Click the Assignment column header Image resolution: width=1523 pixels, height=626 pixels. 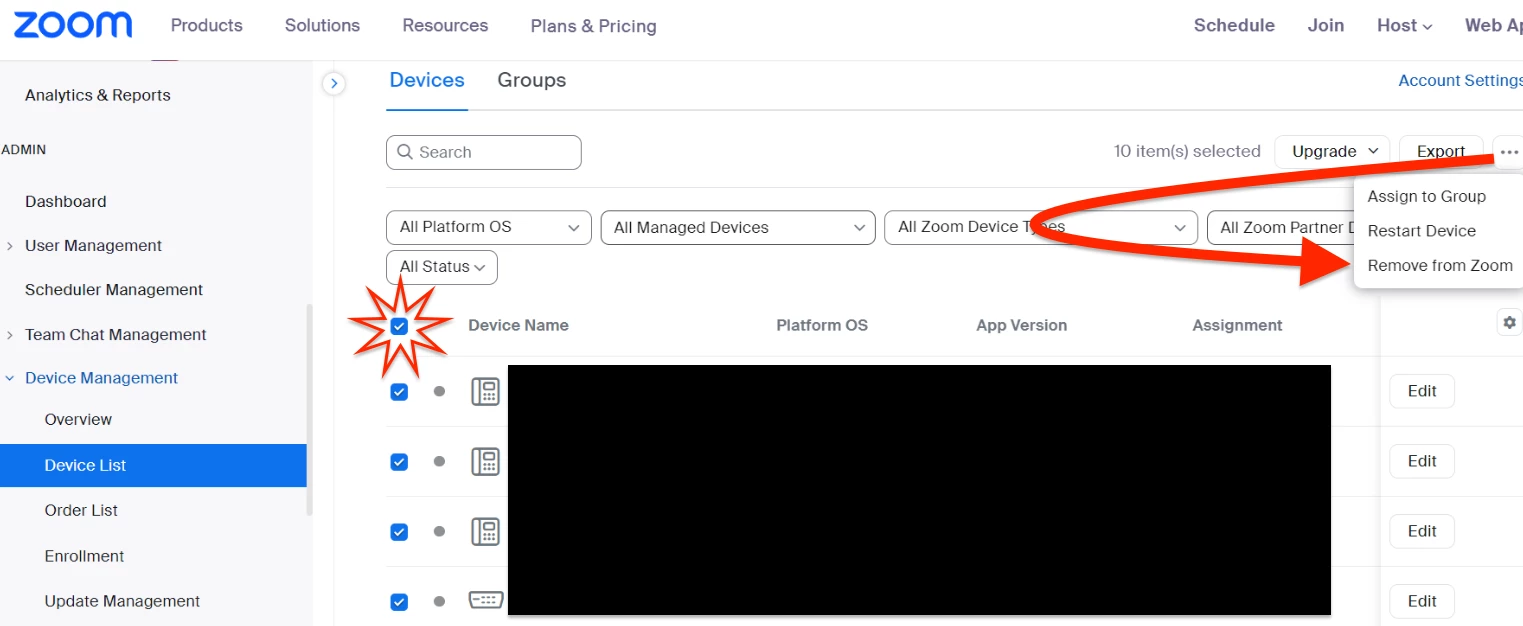tap(1237, 326)
